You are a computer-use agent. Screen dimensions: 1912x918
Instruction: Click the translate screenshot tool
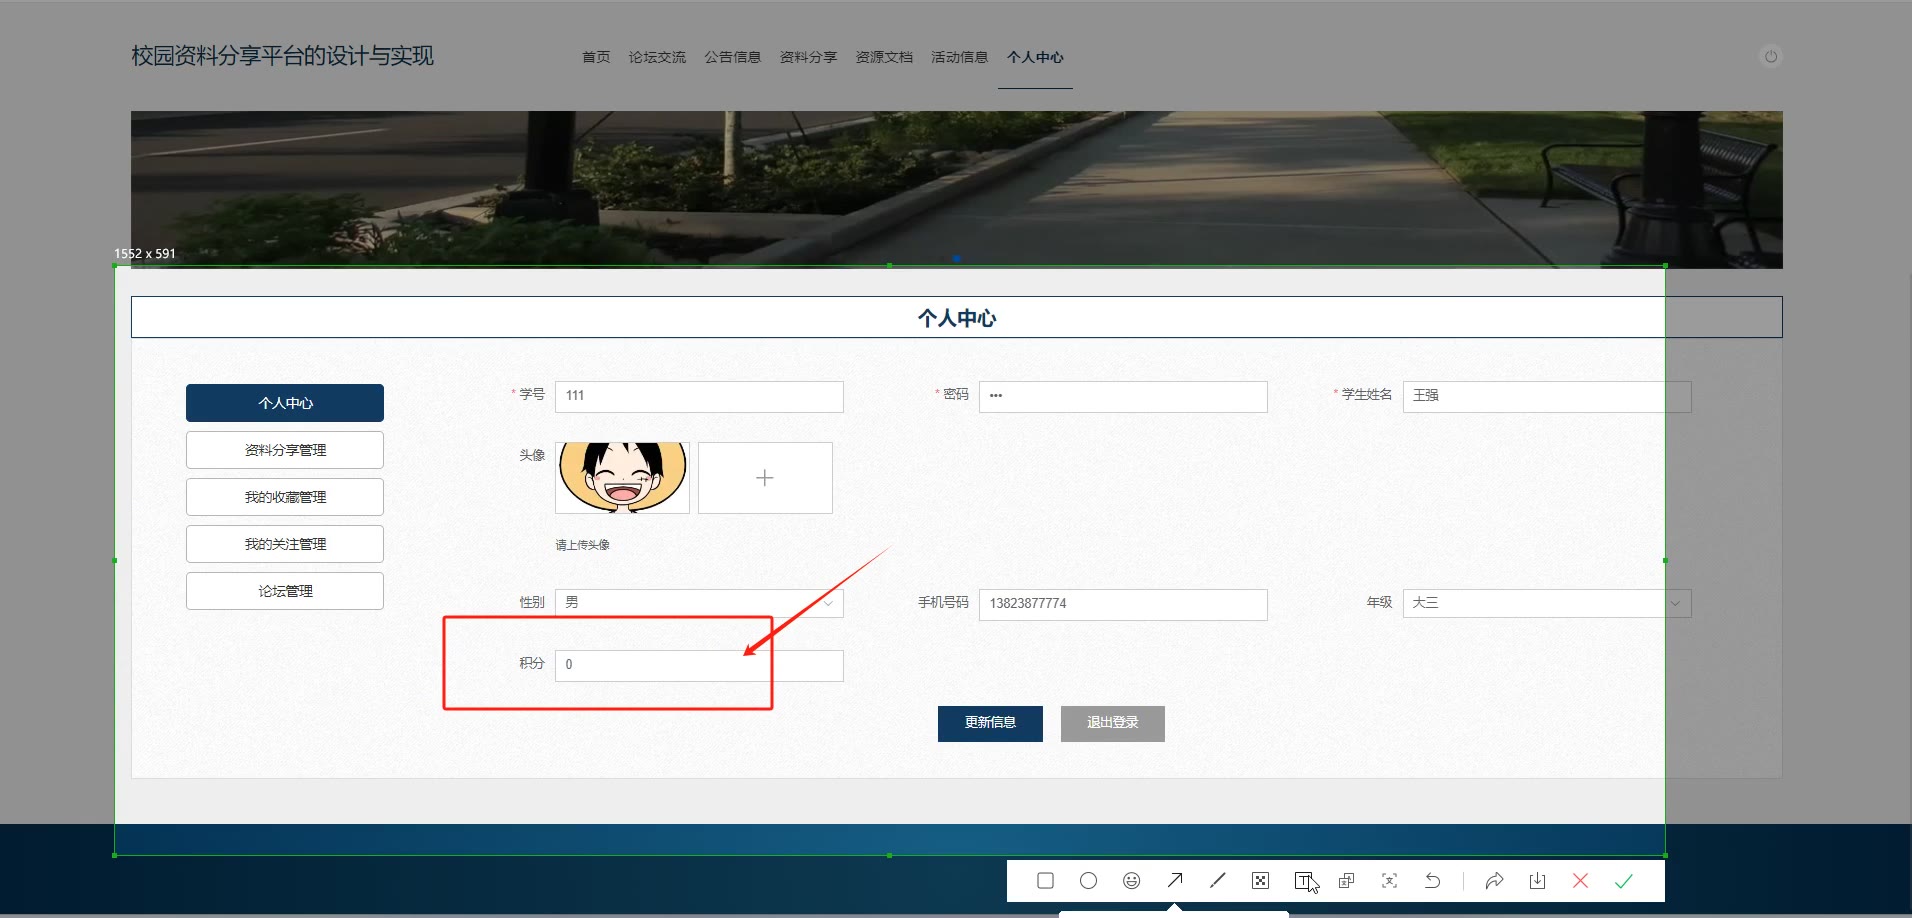pos(1346,881)
